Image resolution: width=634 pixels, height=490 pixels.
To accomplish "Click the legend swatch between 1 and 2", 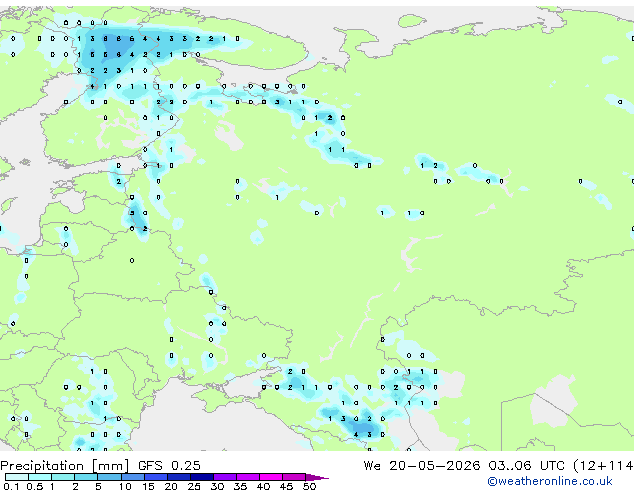I will [63, 477].
